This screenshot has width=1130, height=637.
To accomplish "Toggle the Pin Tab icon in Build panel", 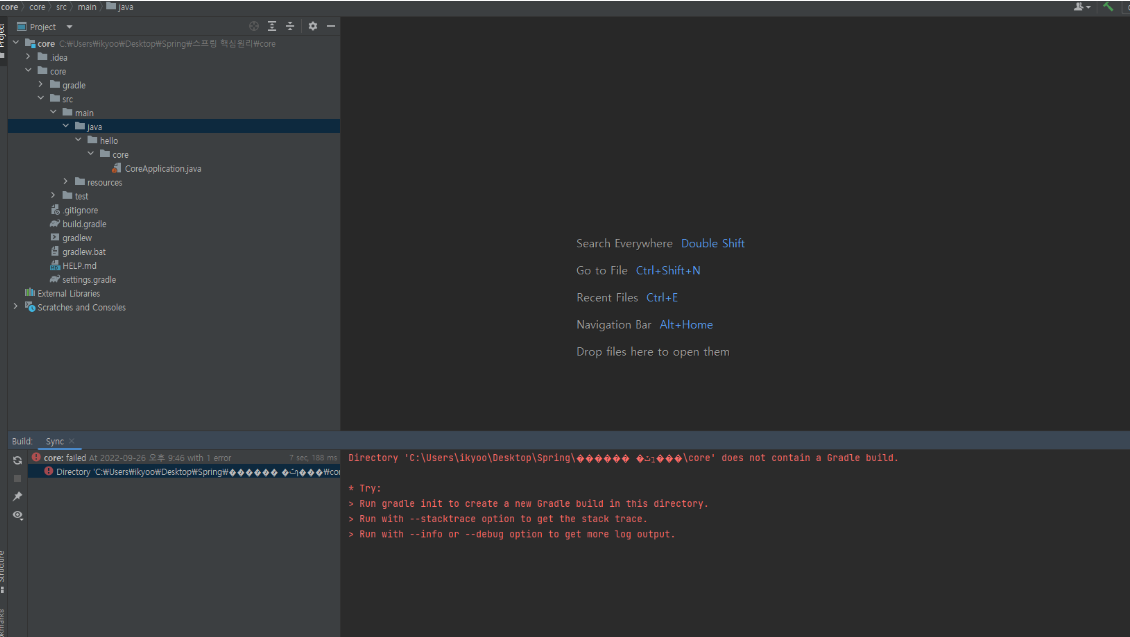I will [x=17, y=496].
